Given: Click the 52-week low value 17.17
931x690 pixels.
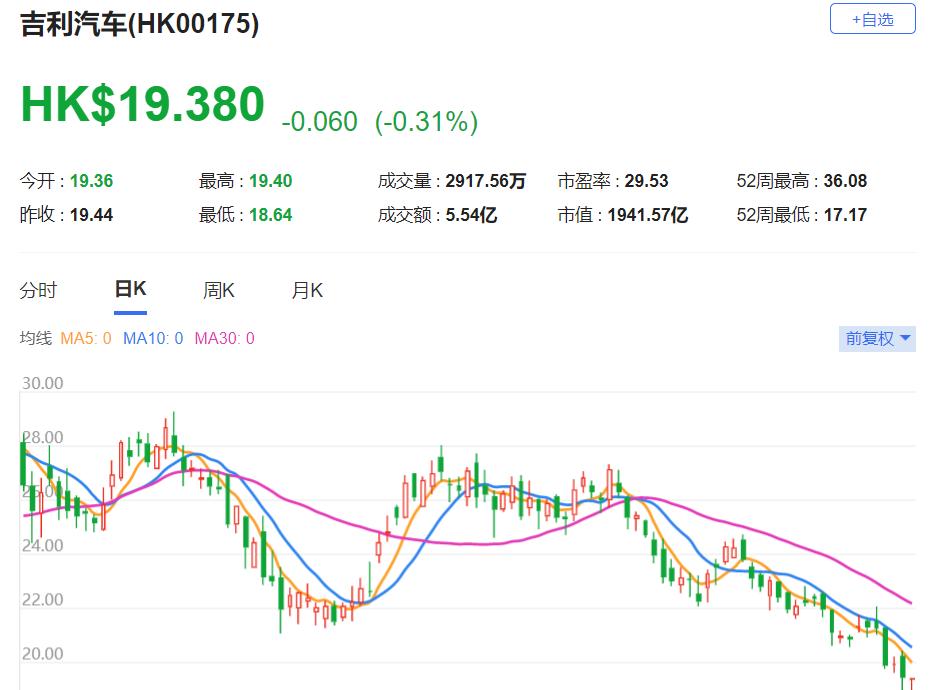Looking at the screenshot, I should point(846,214).
